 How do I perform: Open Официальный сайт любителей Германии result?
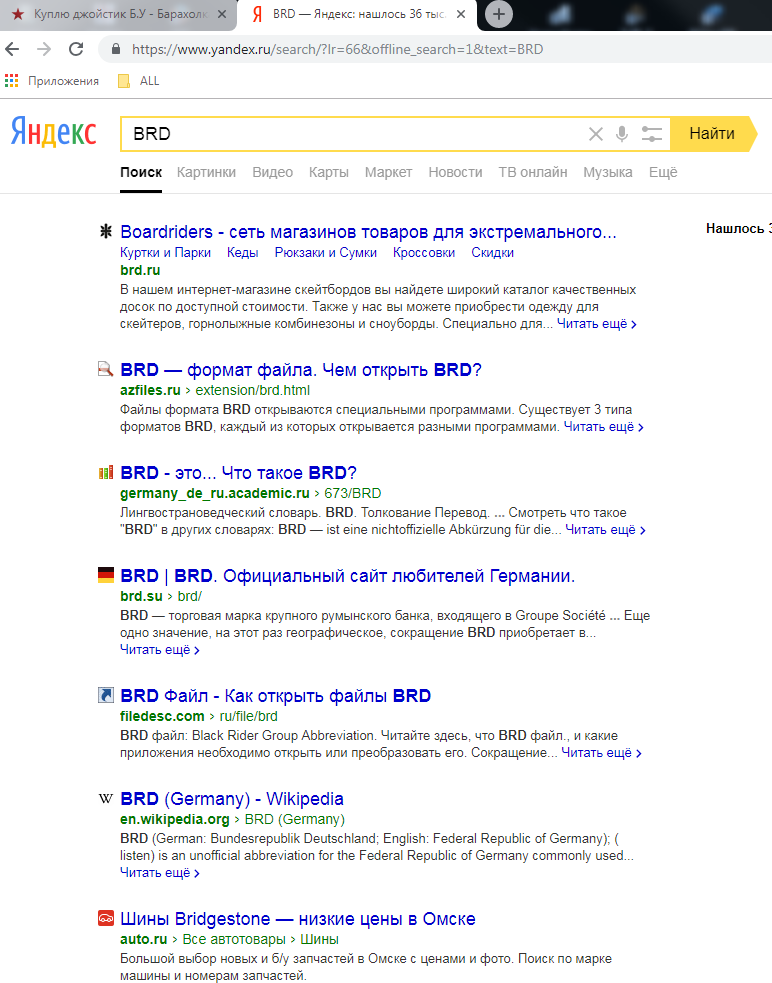coord(347,576)
